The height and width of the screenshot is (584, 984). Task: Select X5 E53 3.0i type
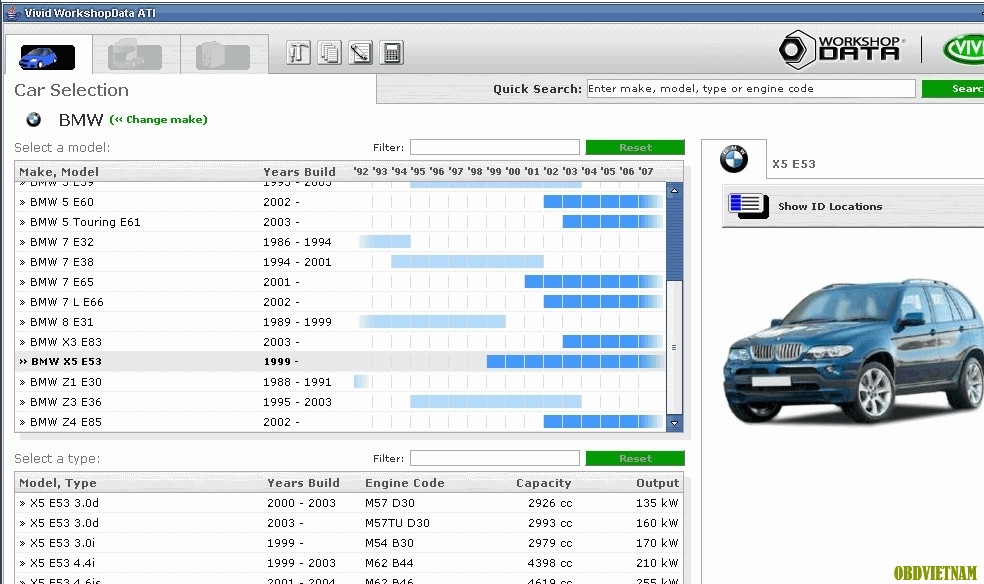[348, 543]
